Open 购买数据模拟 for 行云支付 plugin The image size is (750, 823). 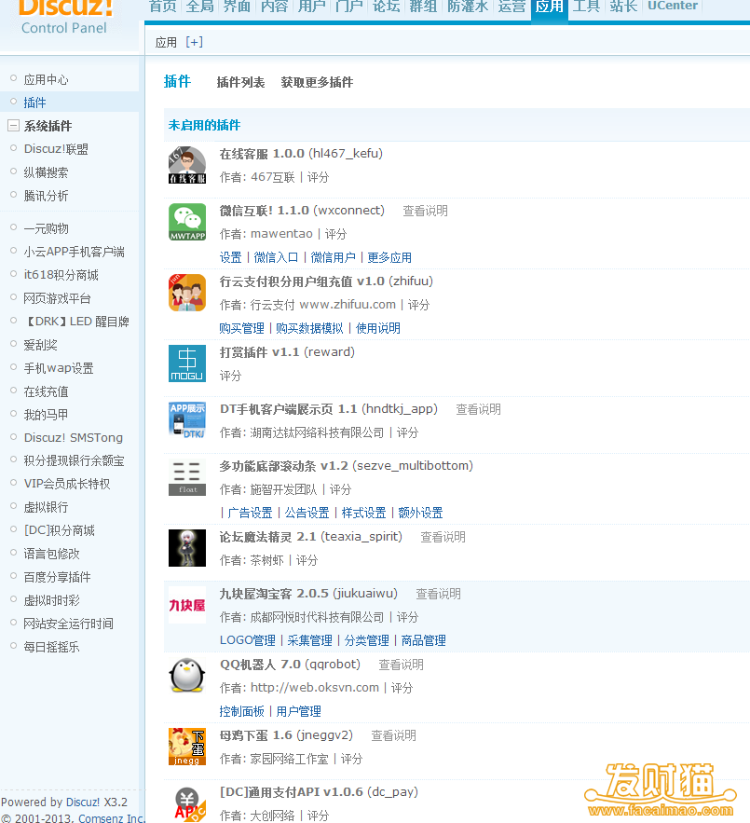point(310,329)
